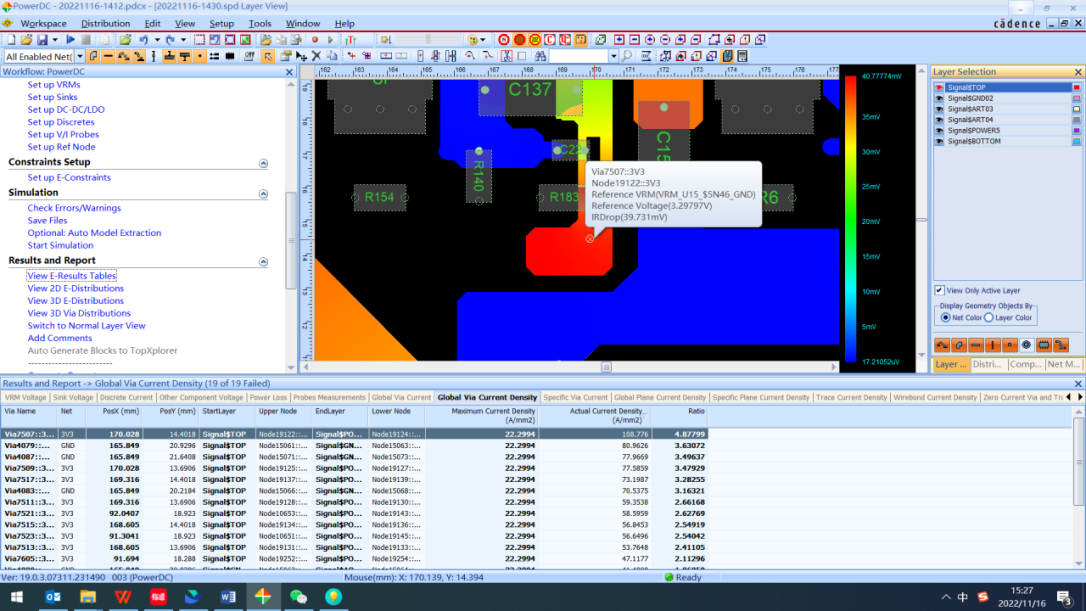Open Word from the taskbar
Screen dimensions: 1086x611
coord(228,596)
